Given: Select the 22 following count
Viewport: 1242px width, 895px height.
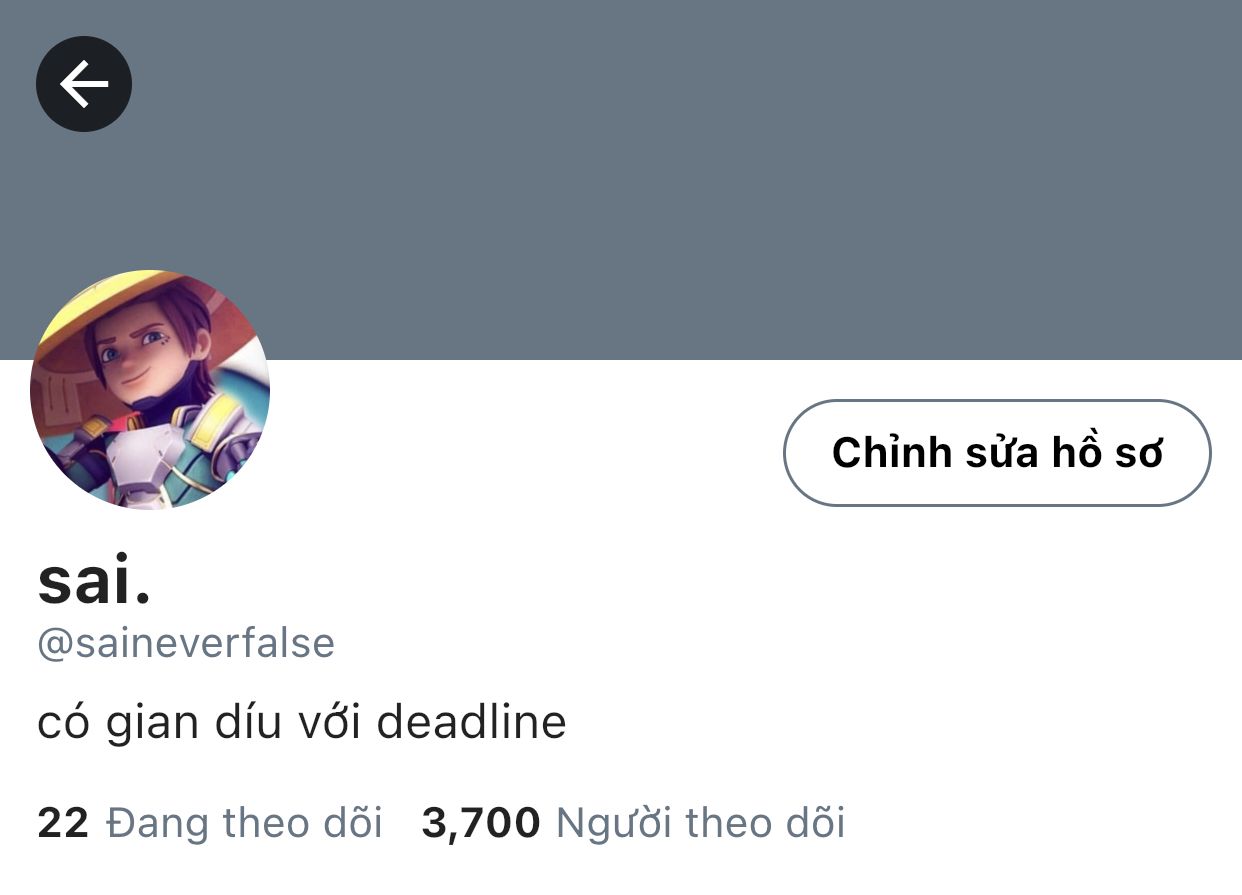Looking at the screenshot, I should (63, 824).
